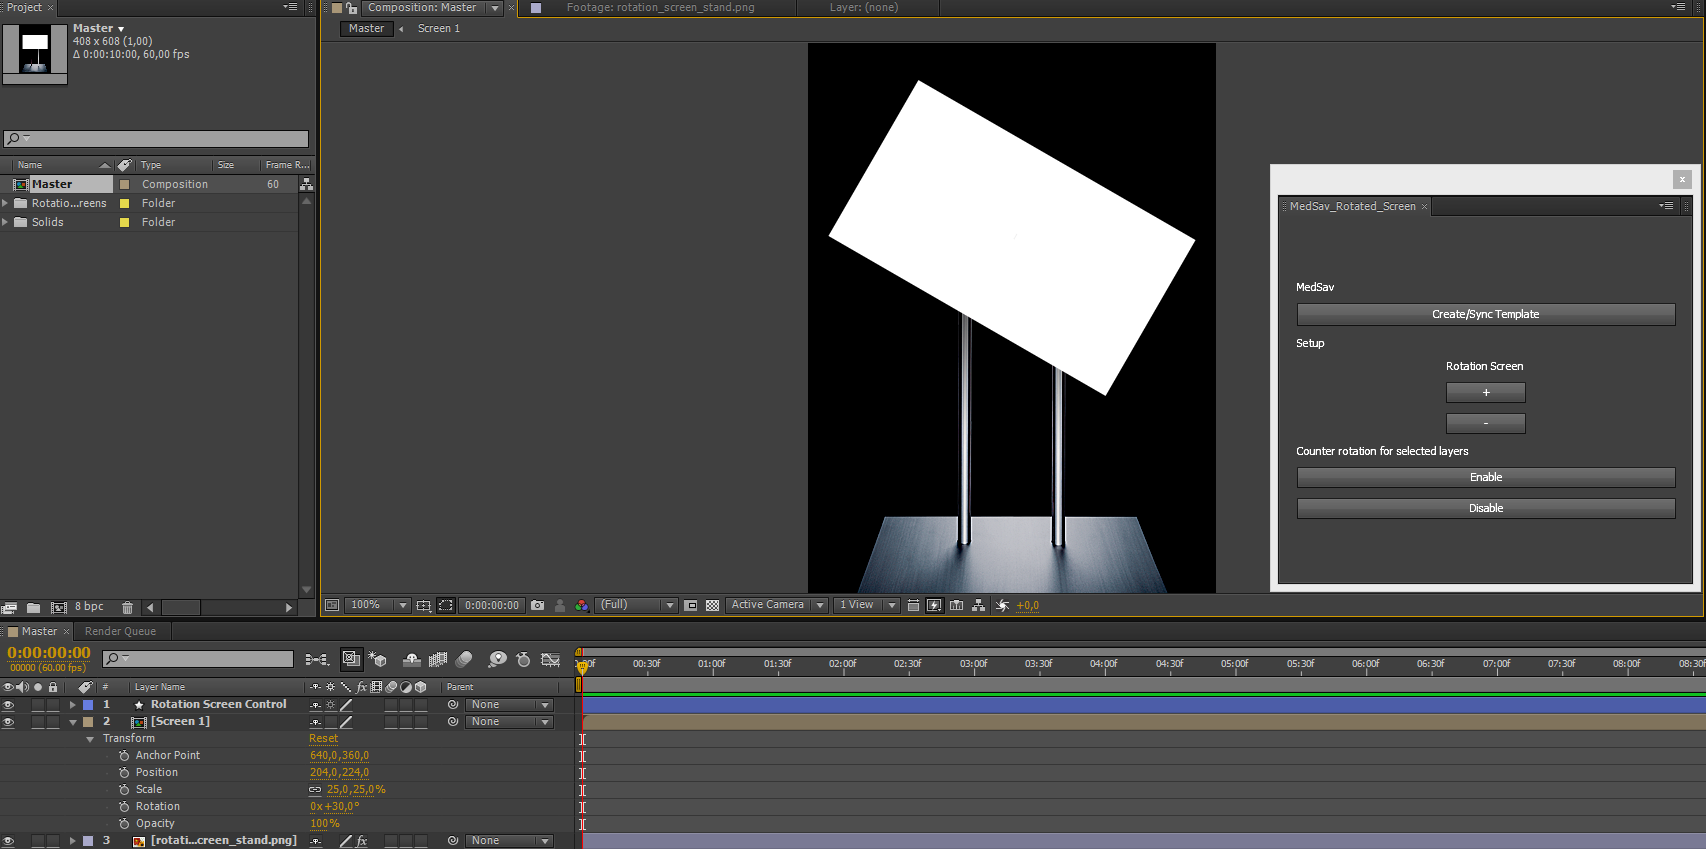Click the Live Update timeline icon
This screenshot has width=1706, height=849.
point(351,659)
